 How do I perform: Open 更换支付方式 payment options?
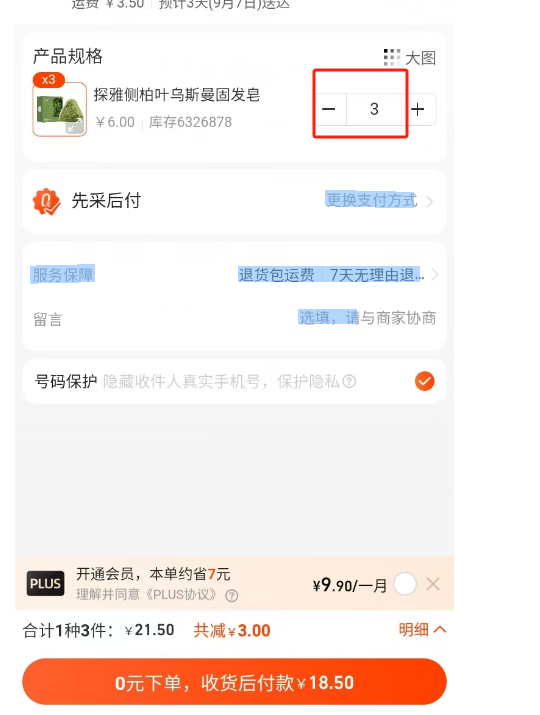click(371, 200)
